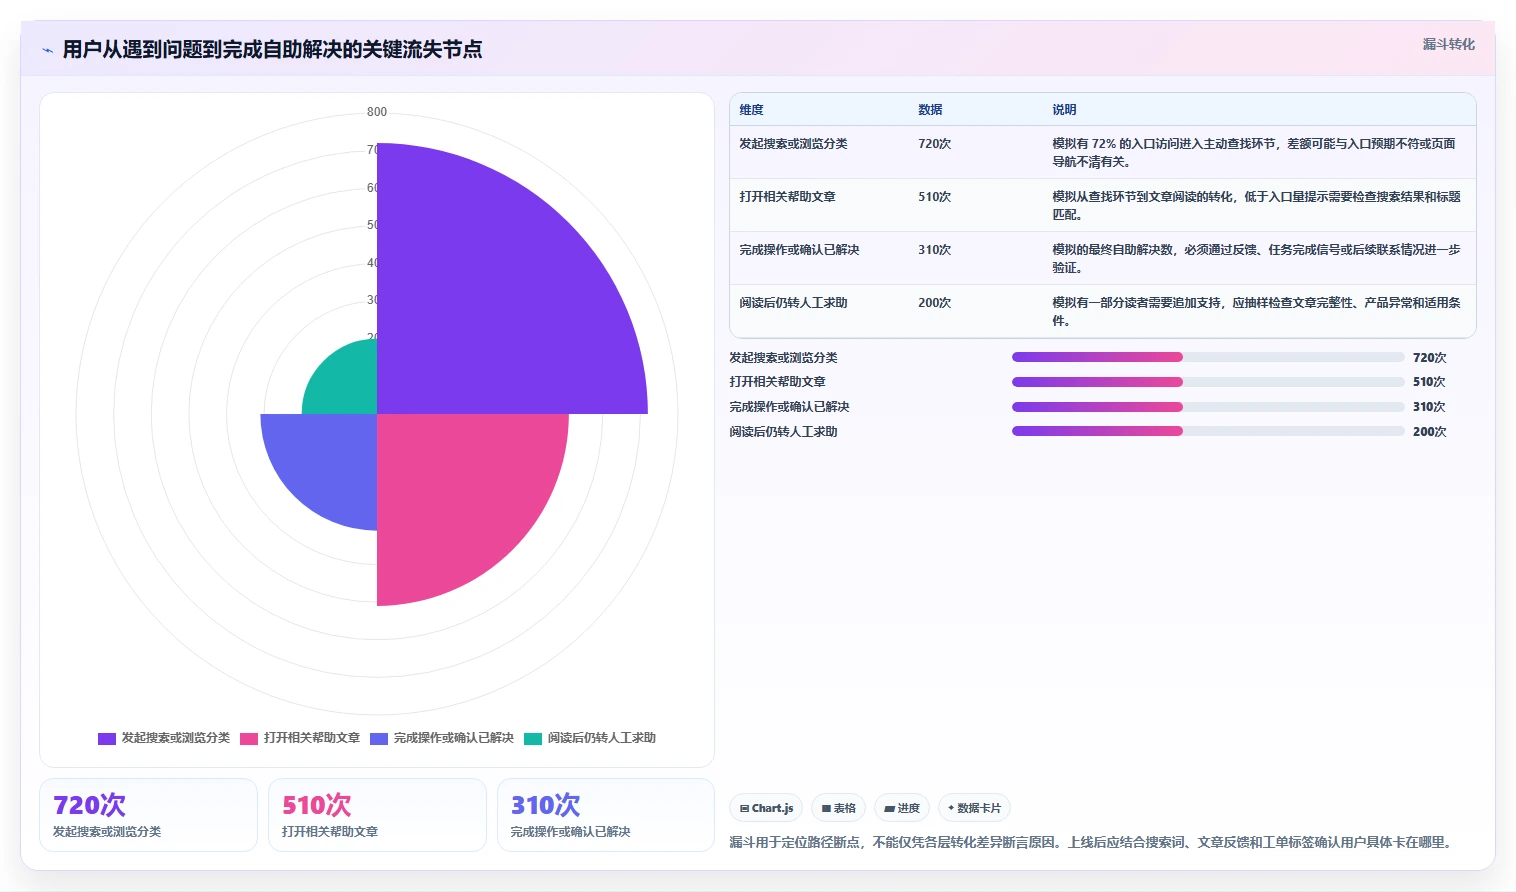
Task: Click the 数据 column header
Action: tap(930, 110)
